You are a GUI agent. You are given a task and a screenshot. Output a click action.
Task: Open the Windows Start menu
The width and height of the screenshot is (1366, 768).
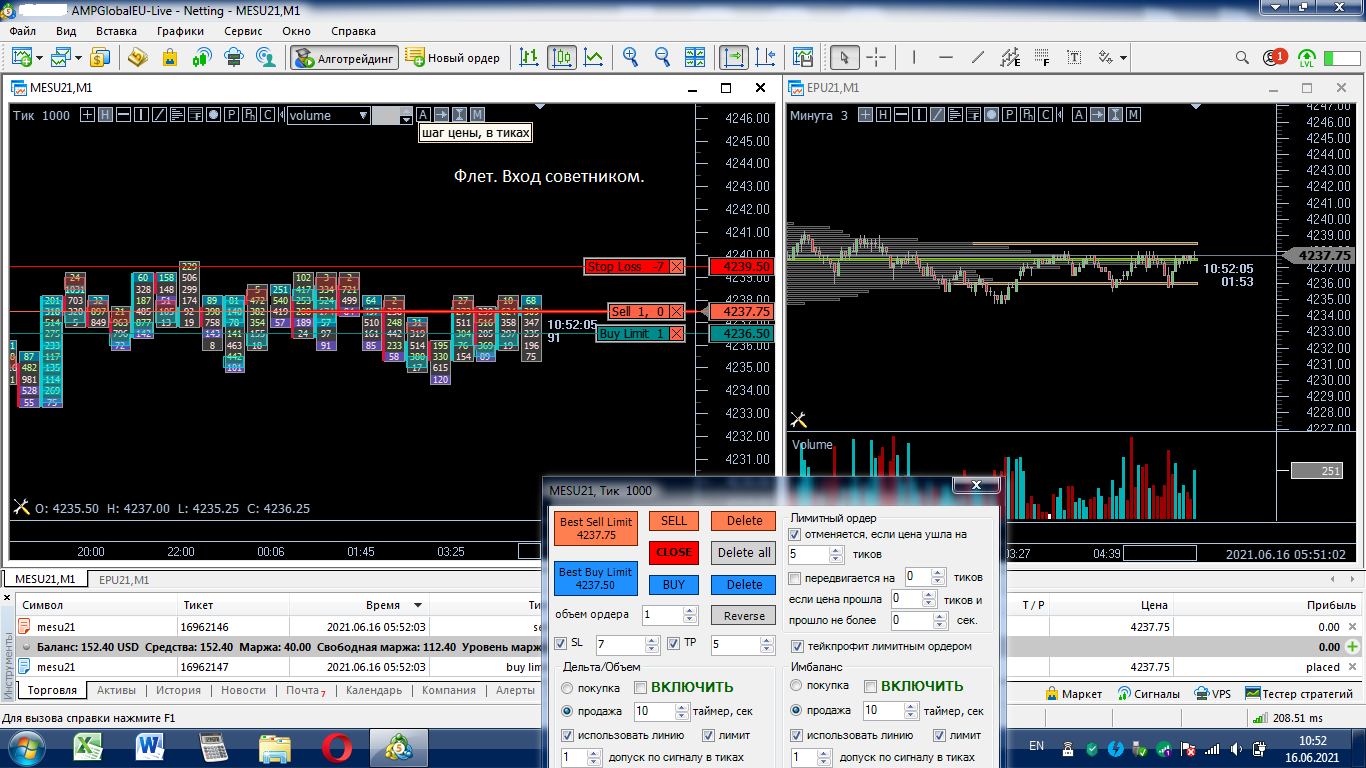tap(25, 747)
